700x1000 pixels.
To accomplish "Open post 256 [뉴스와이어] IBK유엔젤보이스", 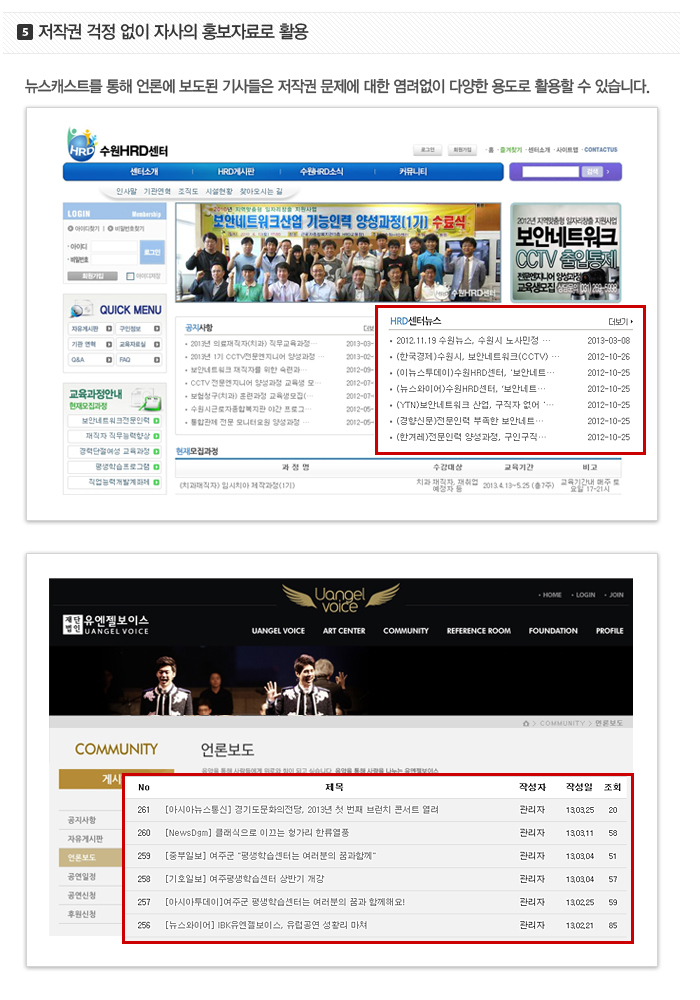I will pos(266,925).
